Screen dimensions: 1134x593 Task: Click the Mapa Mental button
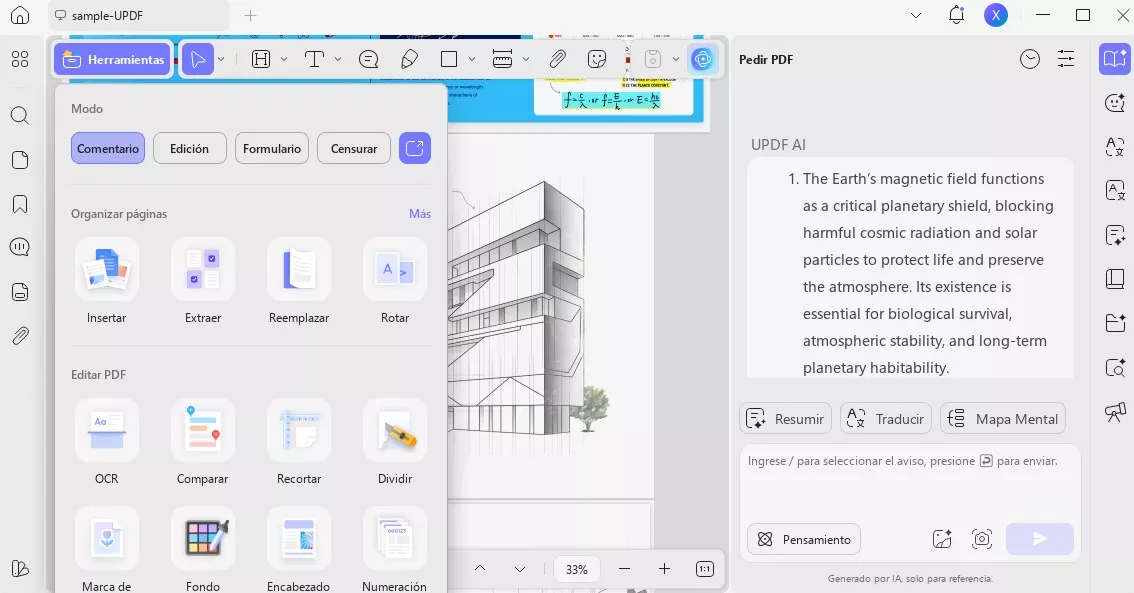click(x=1003, y=419)
